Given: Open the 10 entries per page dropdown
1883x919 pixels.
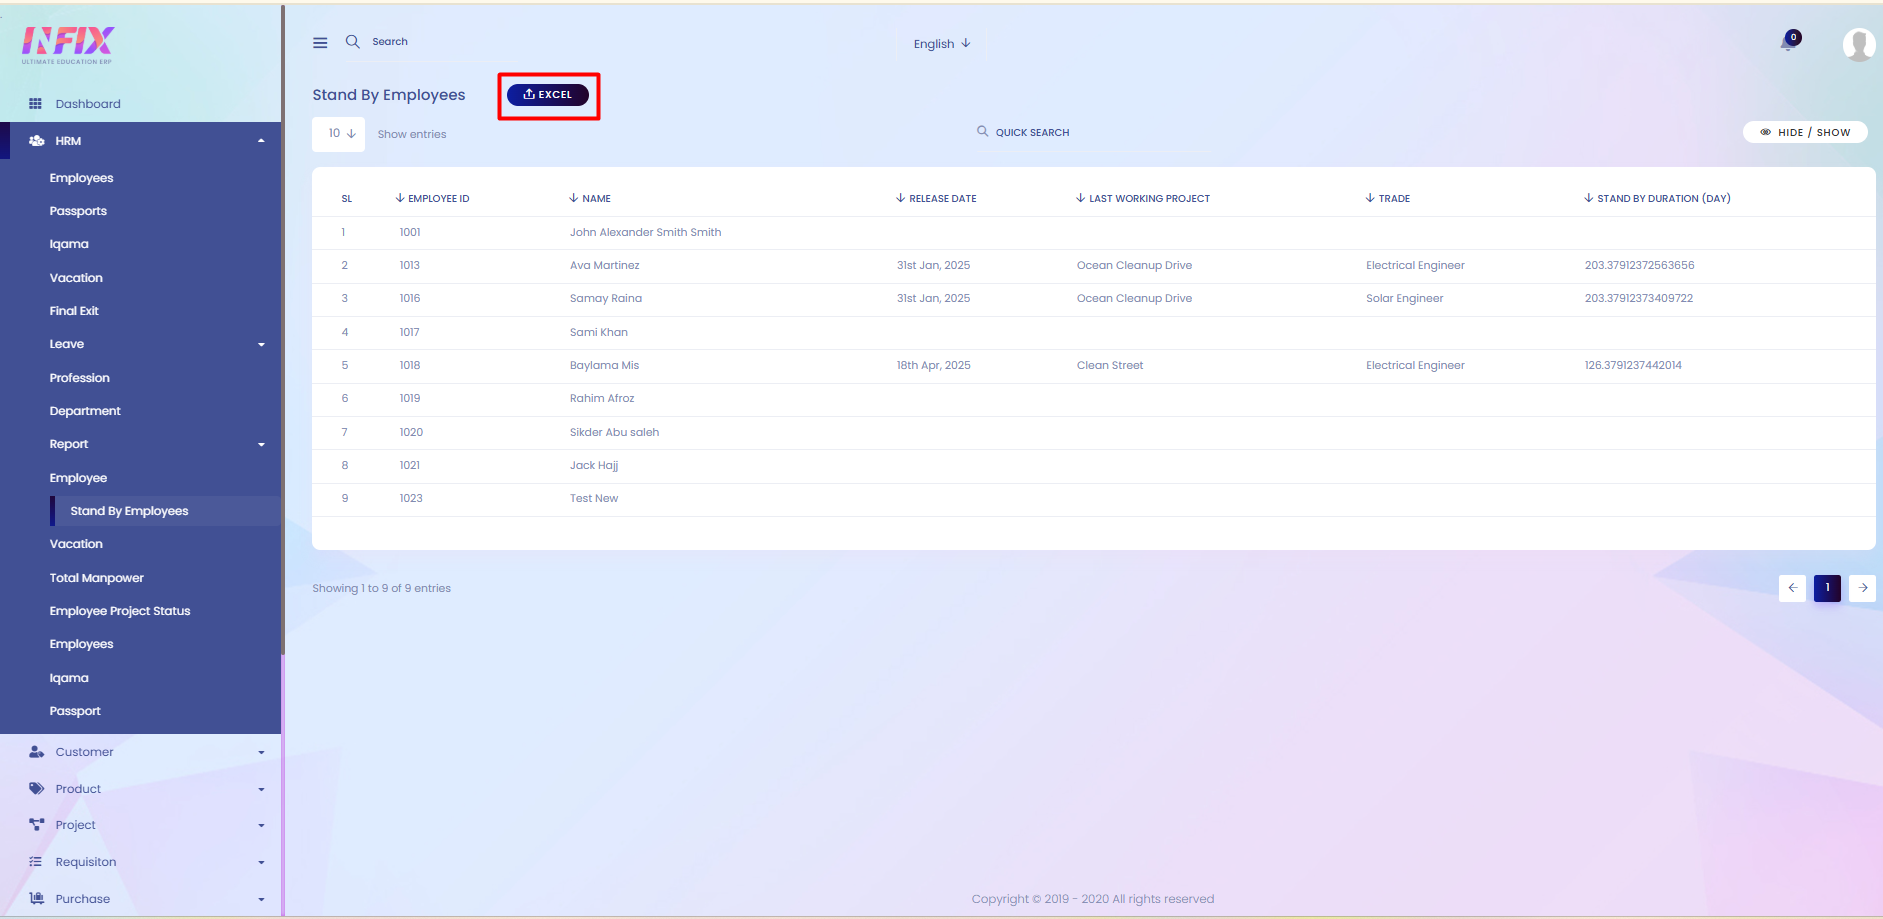Looking at the screenshot, I should 338,134.
